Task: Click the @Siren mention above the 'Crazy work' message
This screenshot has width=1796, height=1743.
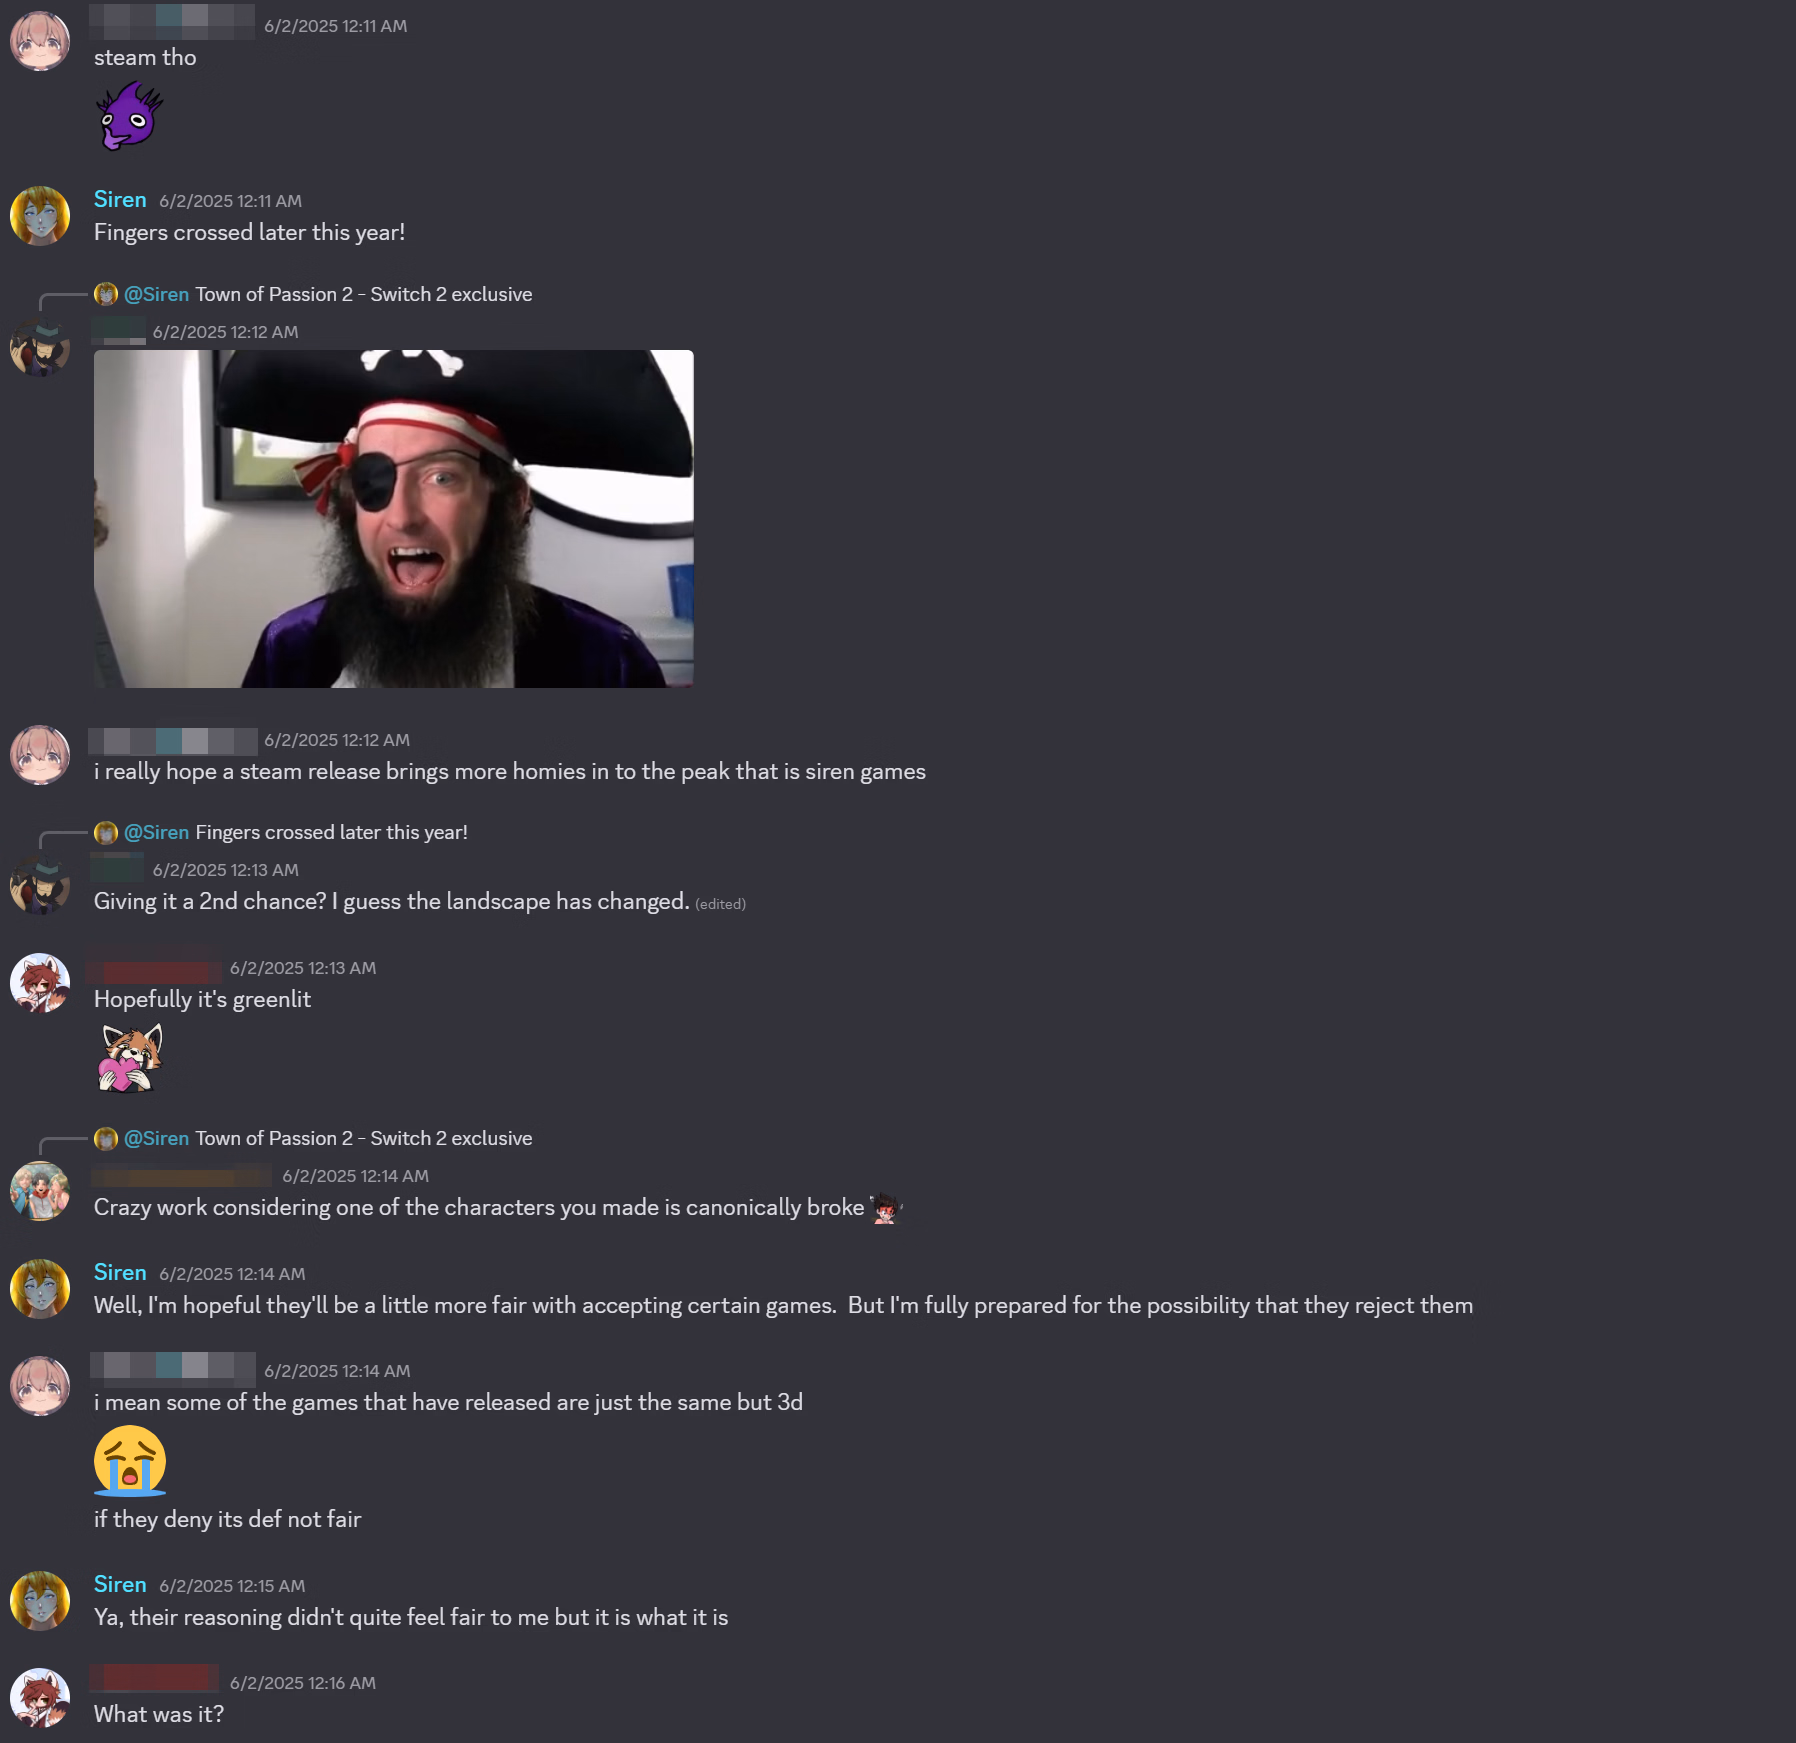Action: click(156, 1138)
